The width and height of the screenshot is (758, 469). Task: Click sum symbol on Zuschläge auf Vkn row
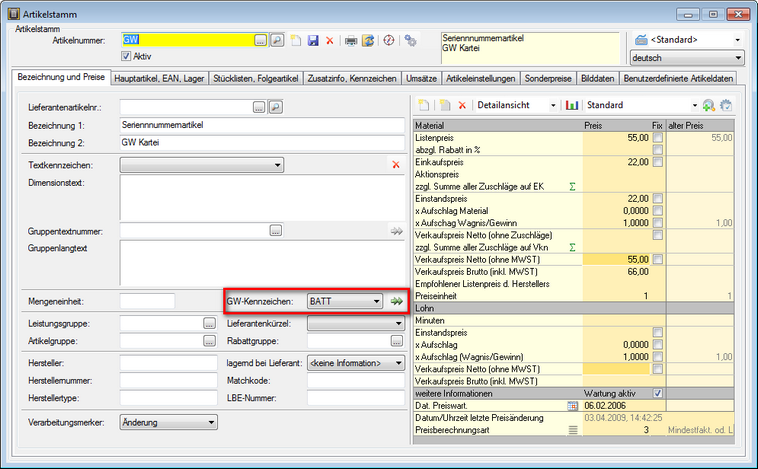(x=572, y=247)
